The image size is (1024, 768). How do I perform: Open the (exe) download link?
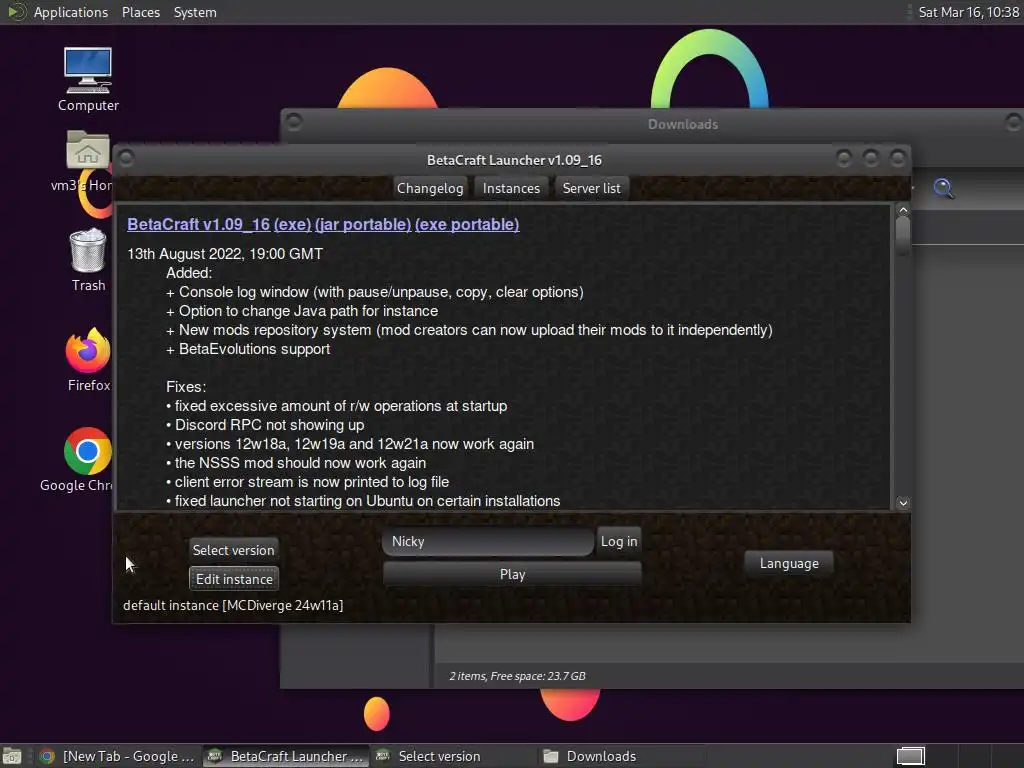(x=292, y=225)
